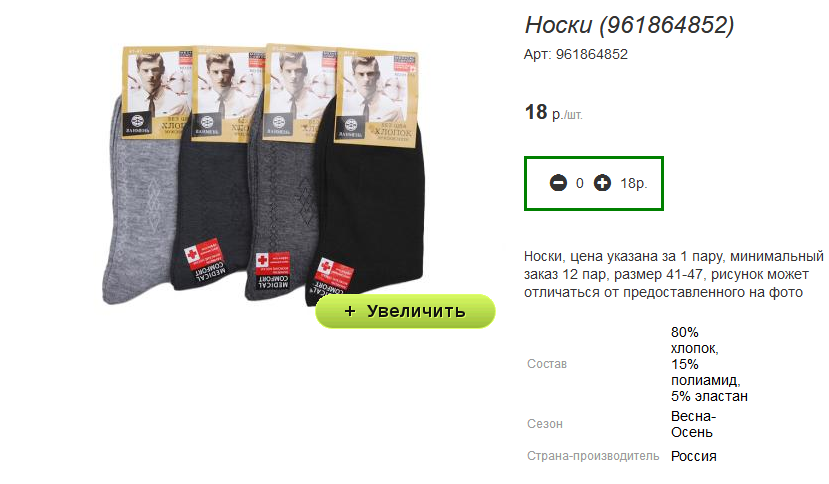Click the Россия country value
The width and height of the screenshot is (829, 484).
(x=694, y=456)
